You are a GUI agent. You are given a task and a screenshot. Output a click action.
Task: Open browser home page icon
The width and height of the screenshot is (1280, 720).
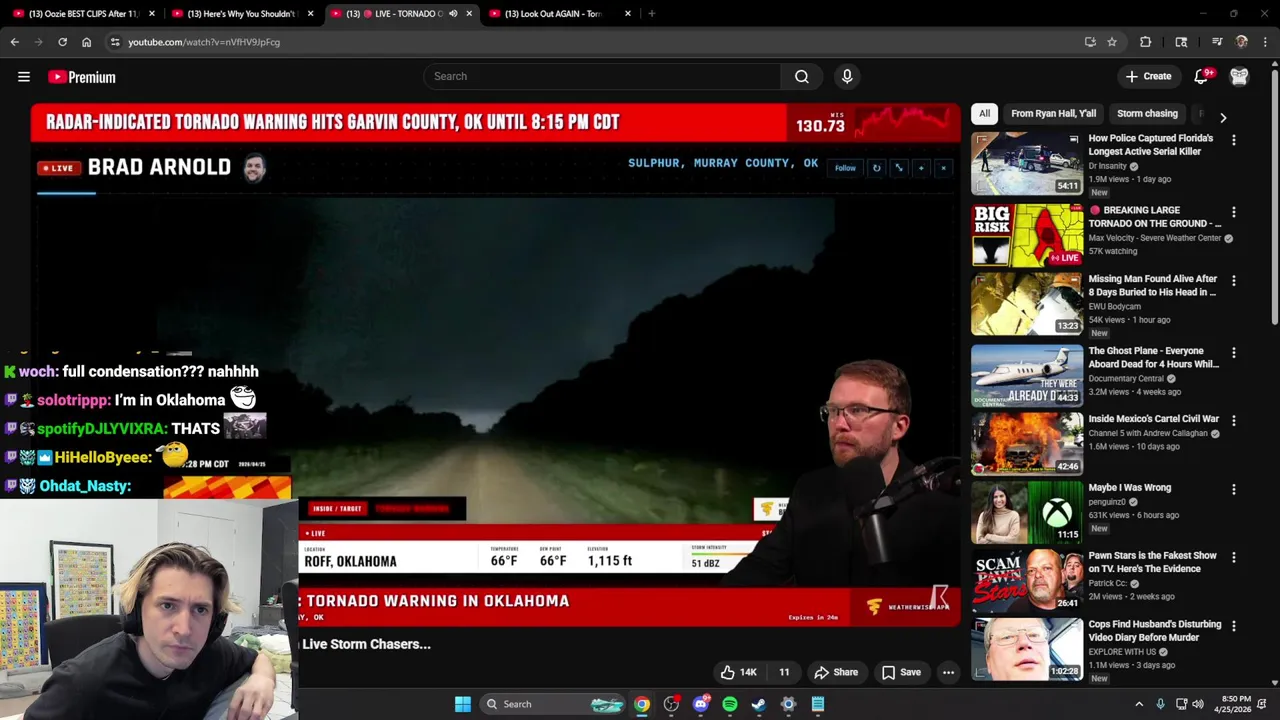tap(86, 42)
